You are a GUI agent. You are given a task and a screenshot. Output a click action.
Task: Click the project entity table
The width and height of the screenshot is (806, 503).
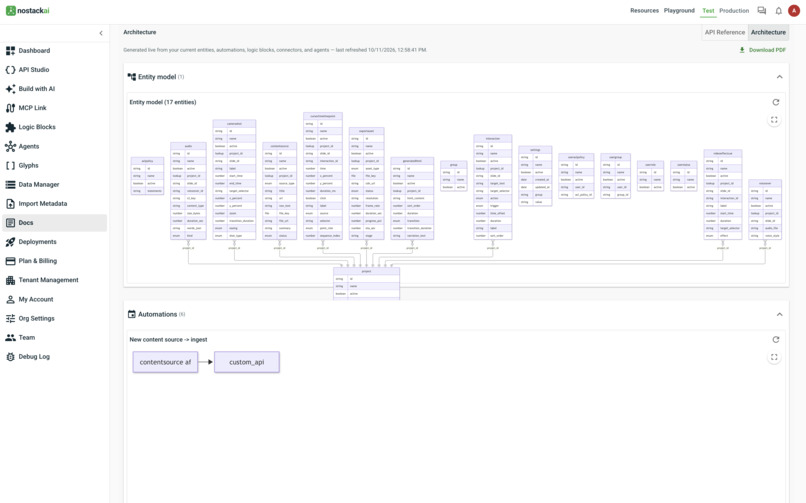(367, 283)
